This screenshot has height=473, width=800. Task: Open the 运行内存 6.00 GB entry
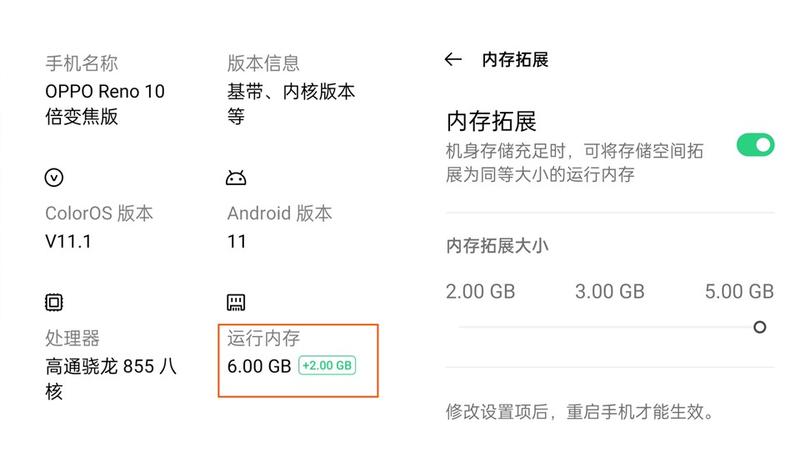298,360
